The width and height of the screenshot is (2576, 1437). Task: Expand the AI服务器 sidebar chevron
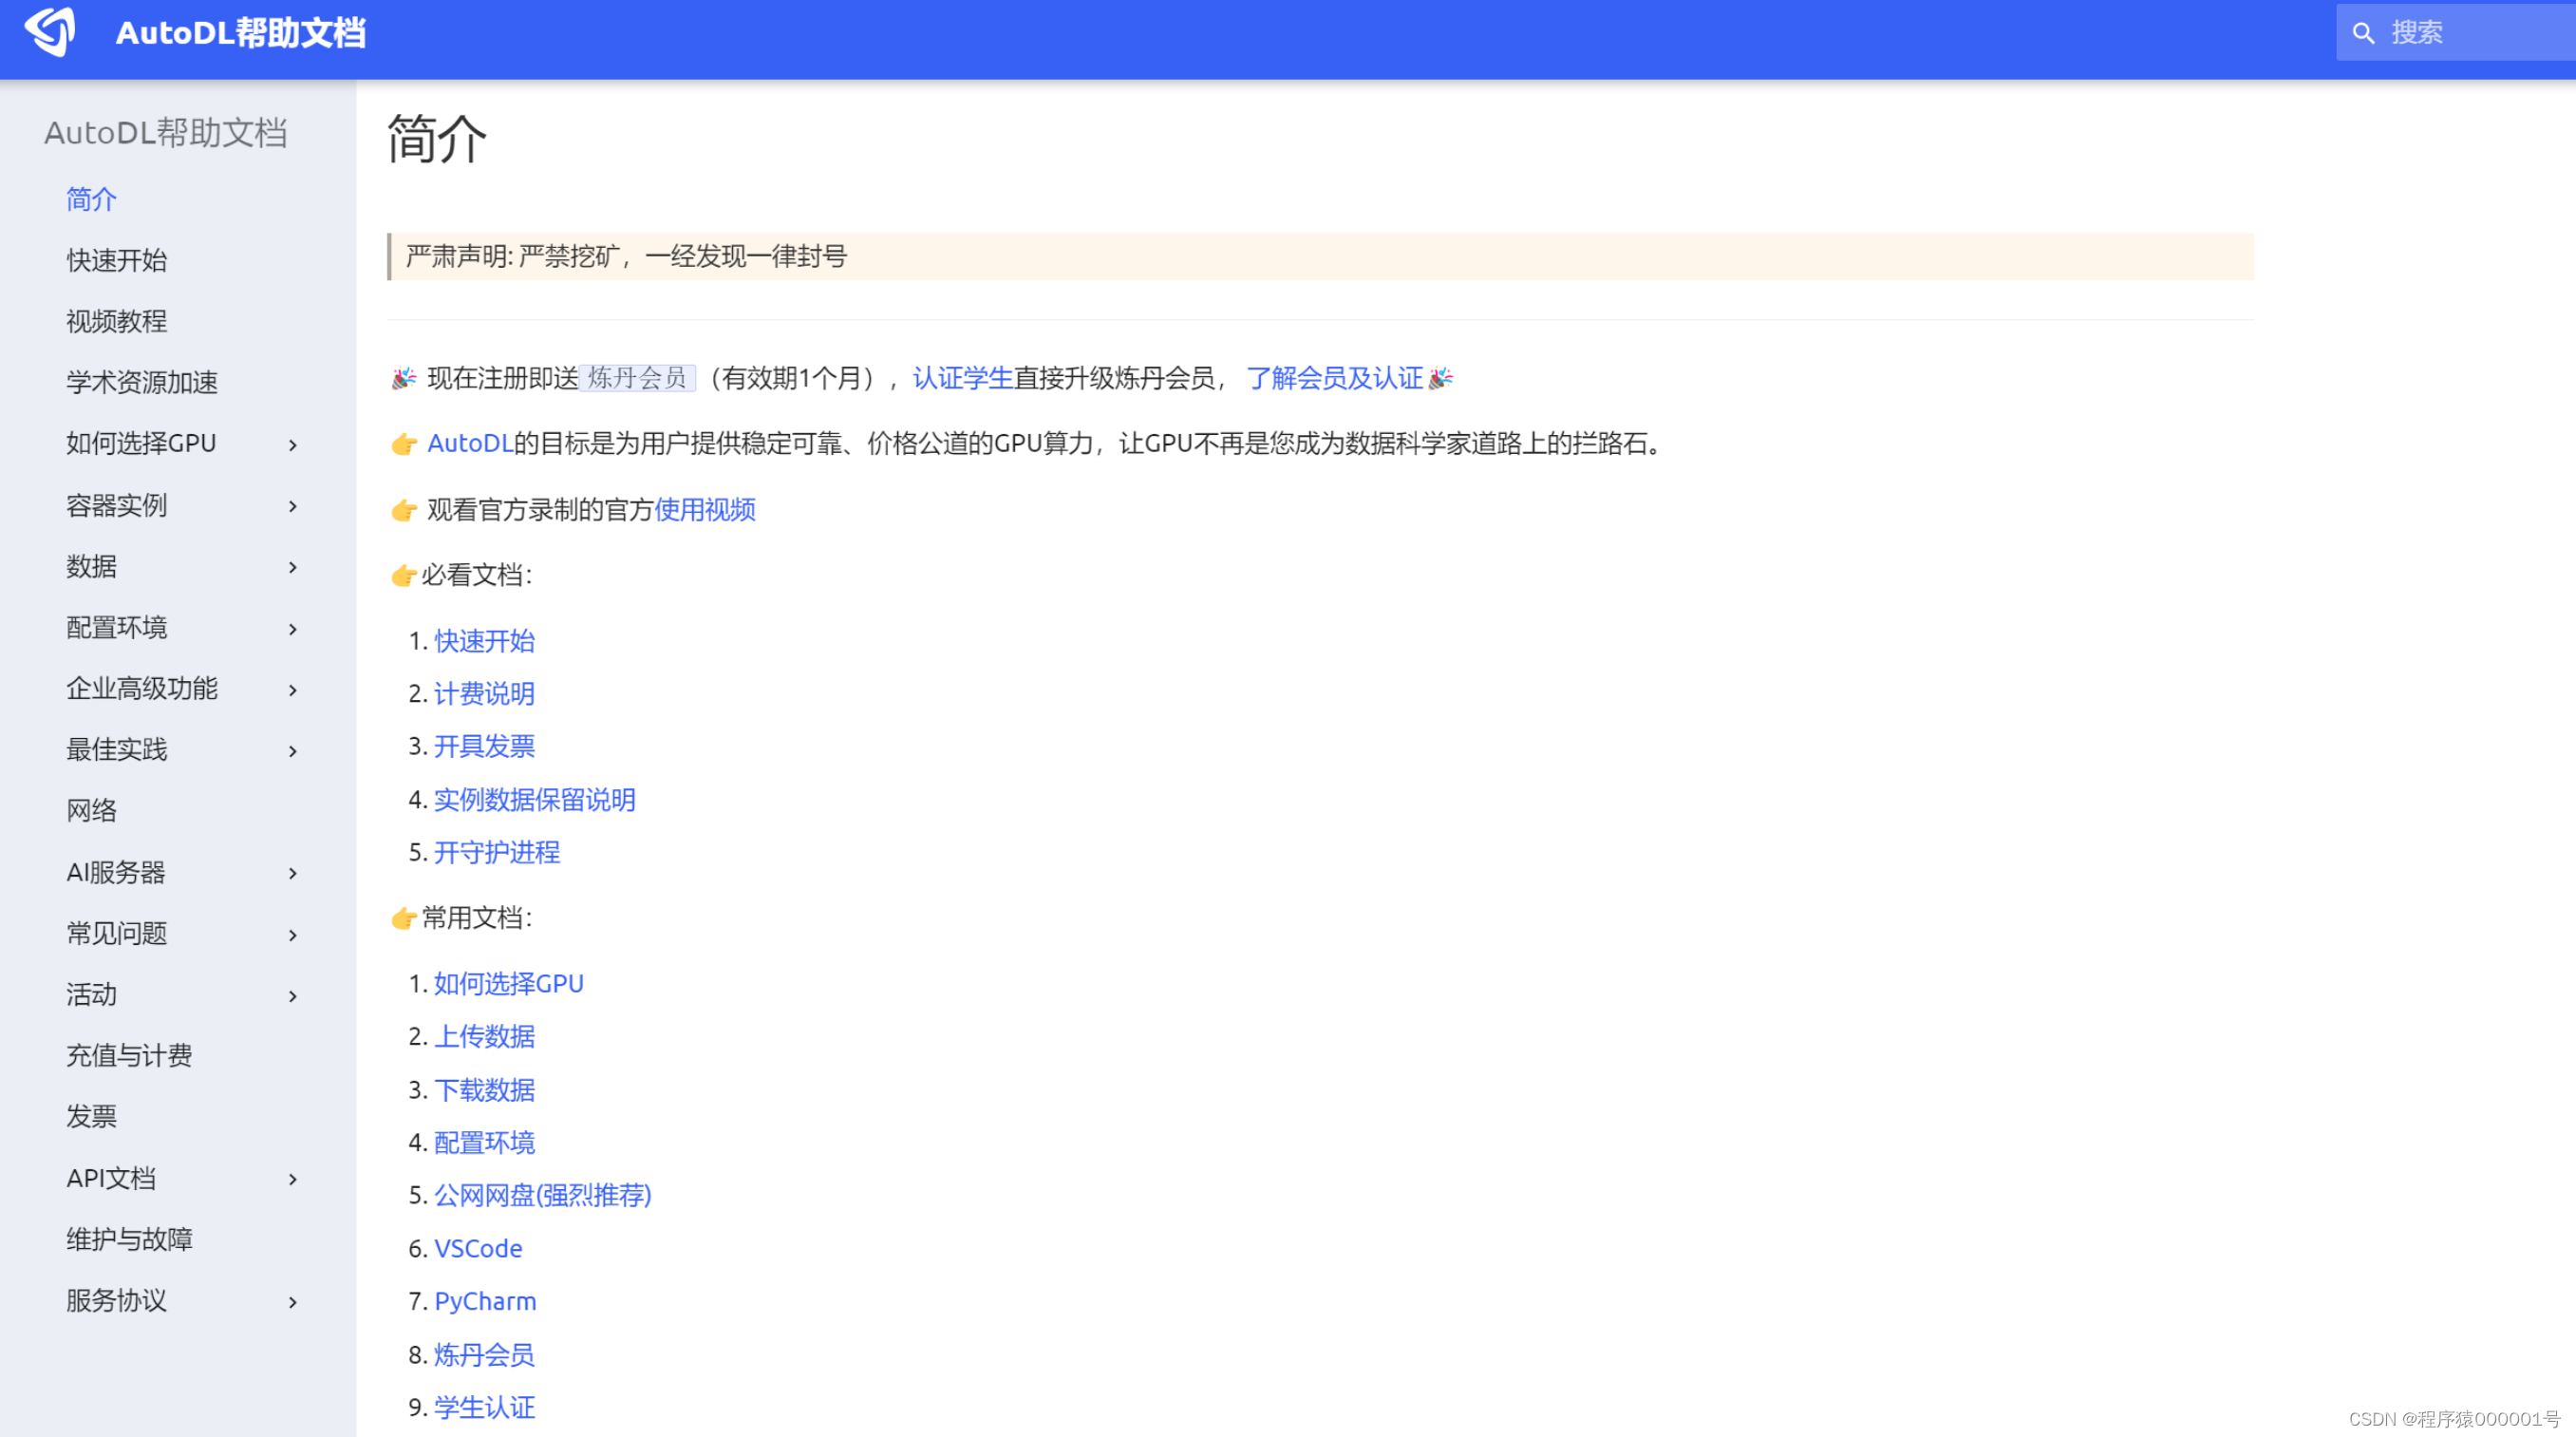pyautogui.click(x=293, y=873)
